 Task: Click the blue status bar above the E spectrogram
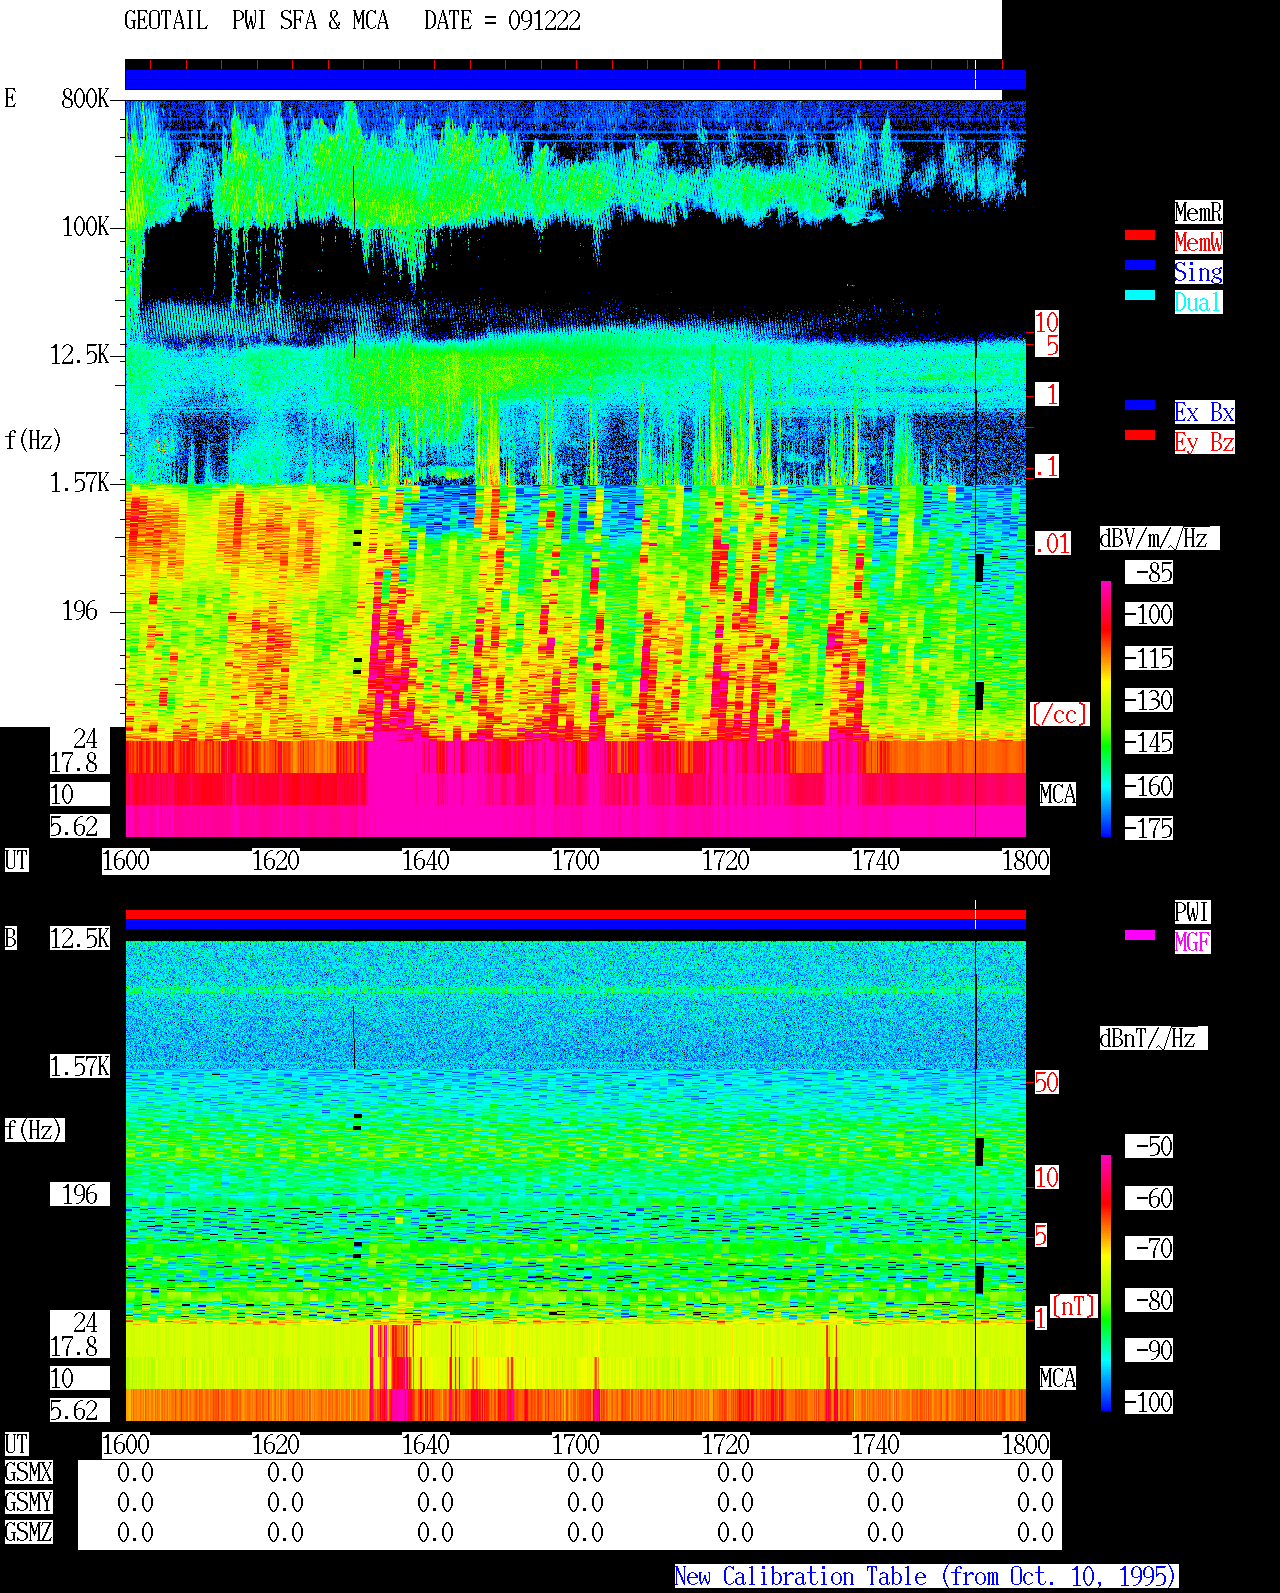coord(575,80)
